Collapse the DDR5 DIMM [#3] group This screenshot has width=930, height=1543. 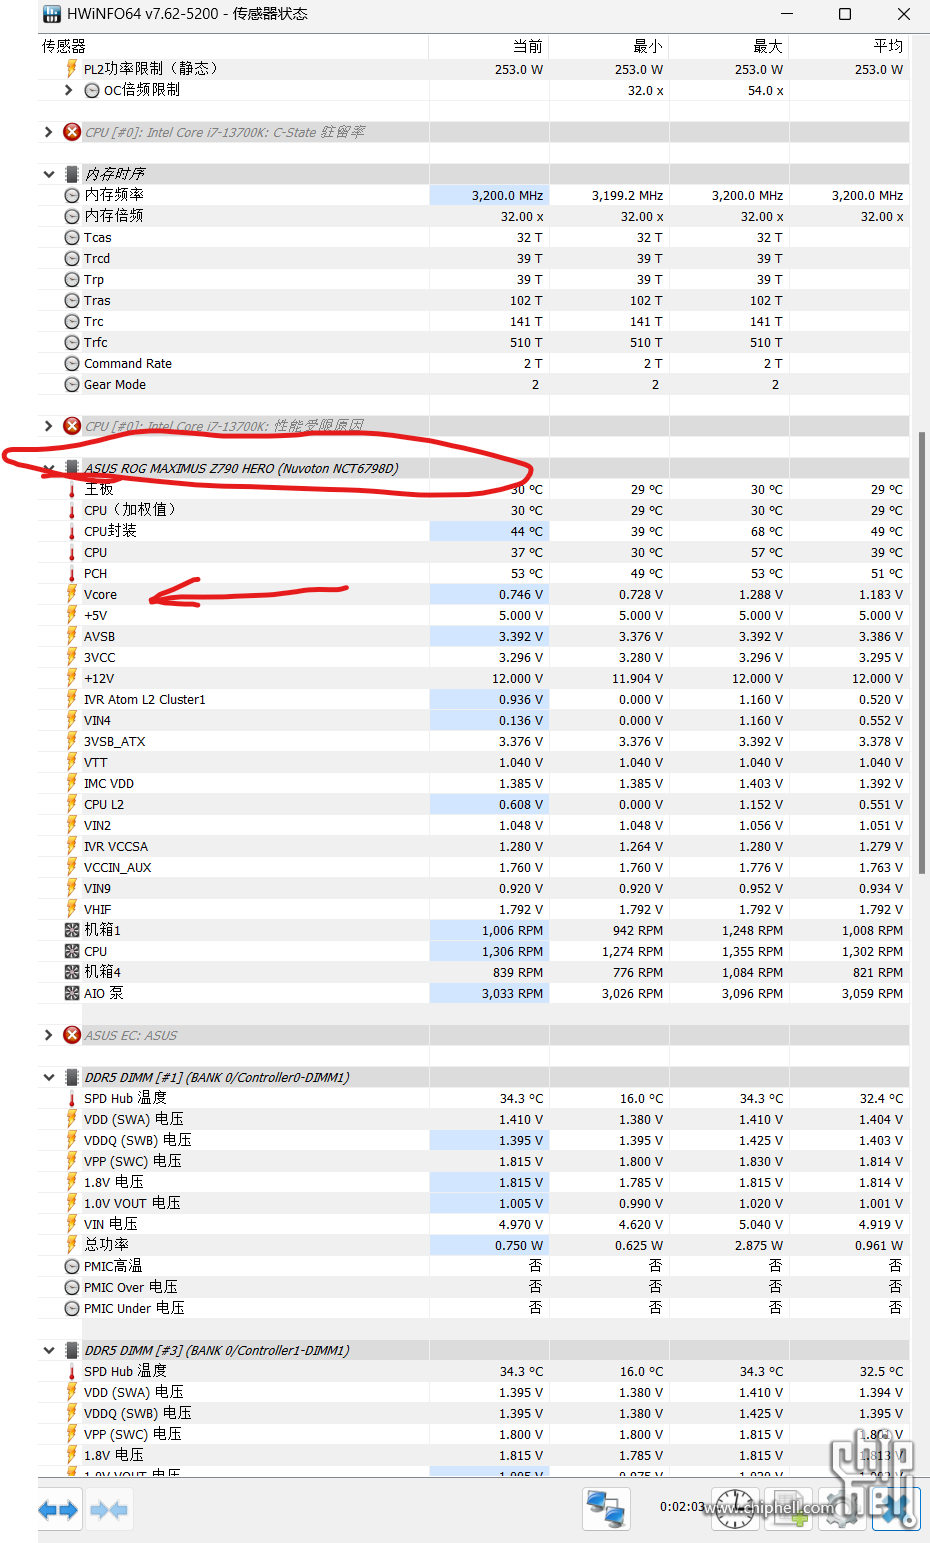(48, 1350)
